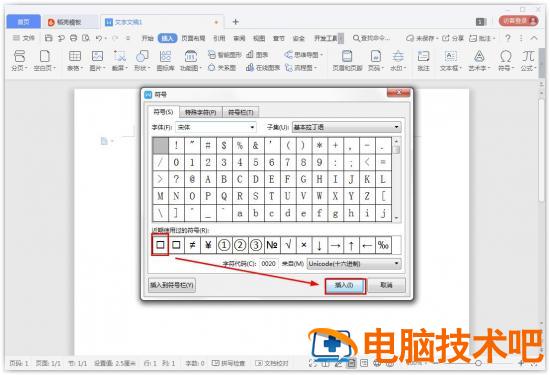The height and width of the screenshot is (375, 550).
Task: Pick the ≠ recently used symbol
Action: [x=192, y=245]
